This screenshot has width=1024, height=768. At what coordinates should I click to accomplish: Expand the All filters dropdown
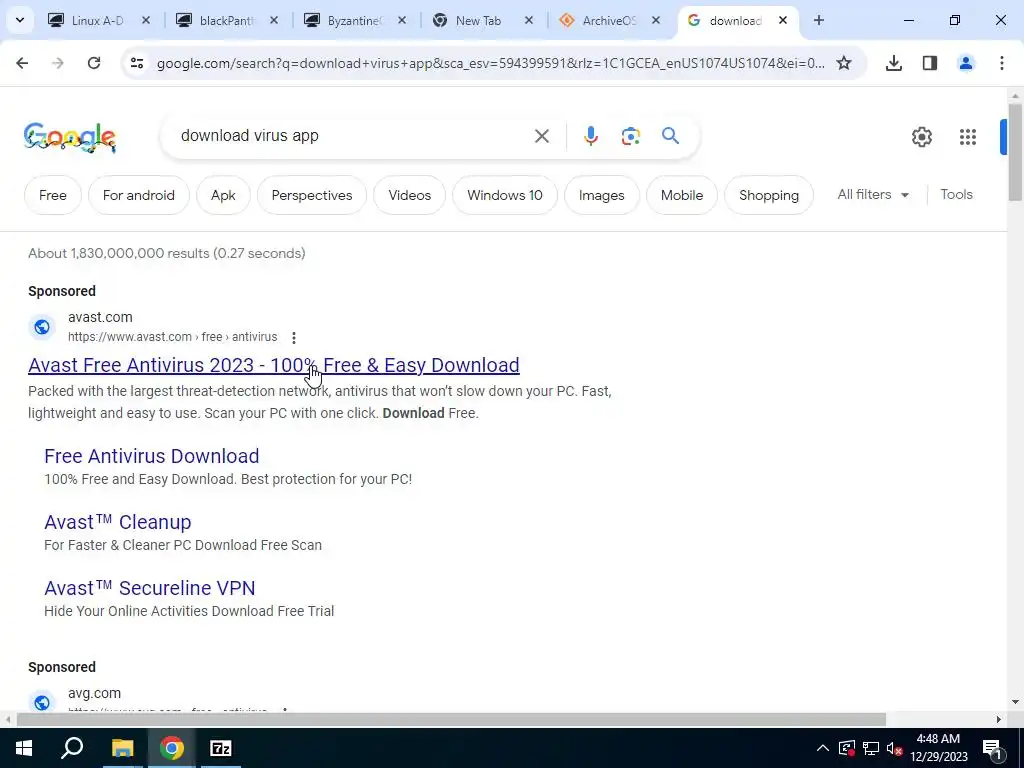pyautogui.click(x=873, y=195)
